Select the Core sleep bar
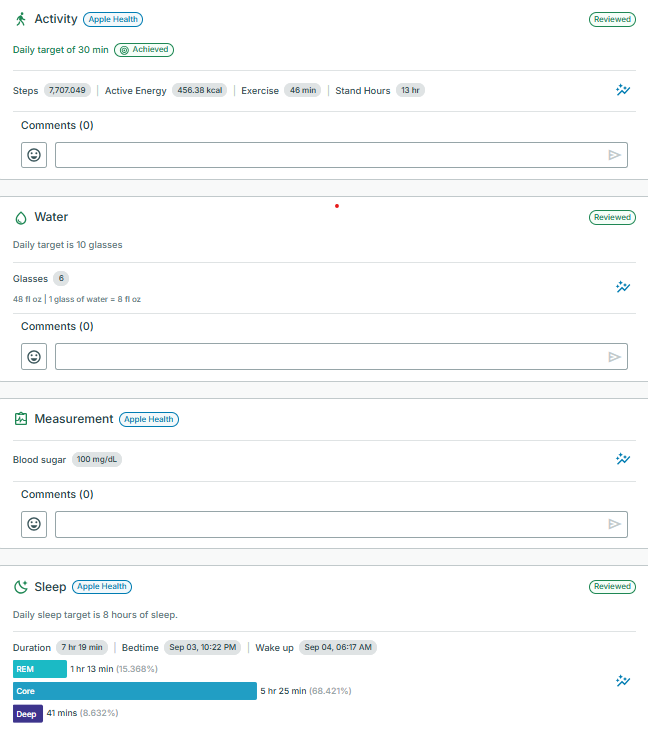 pyautogui.click(x=134, y=691)
